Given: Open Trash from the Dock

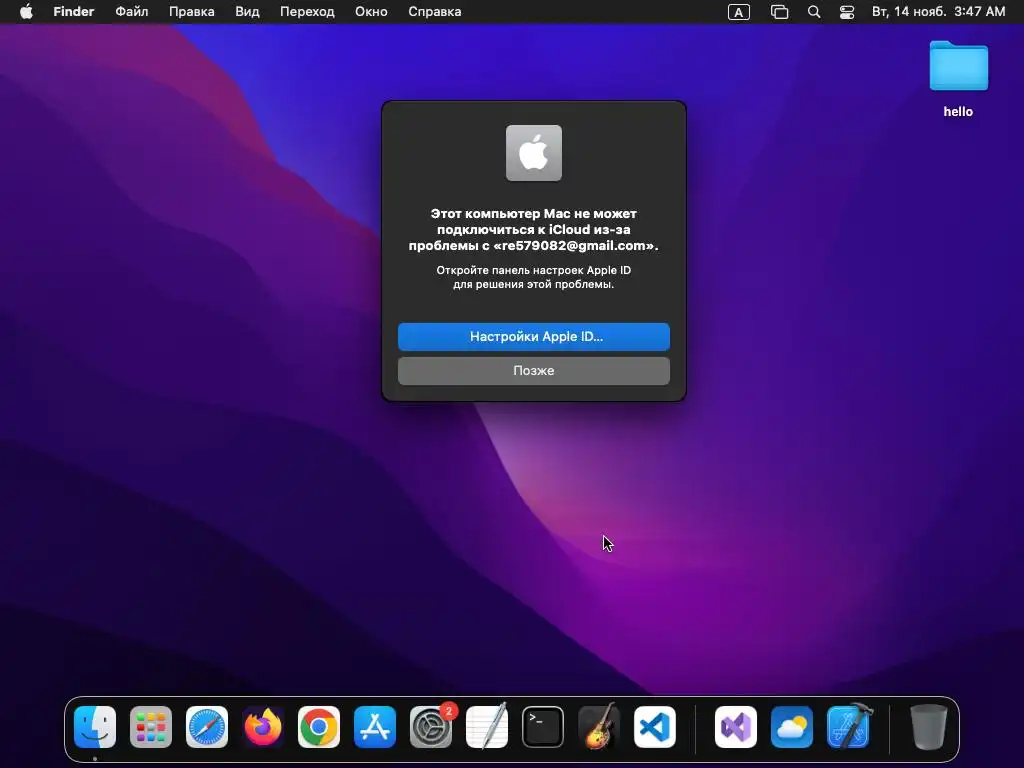Looking at the screenshot, I should pyautogui.click(x=929, y=727).
